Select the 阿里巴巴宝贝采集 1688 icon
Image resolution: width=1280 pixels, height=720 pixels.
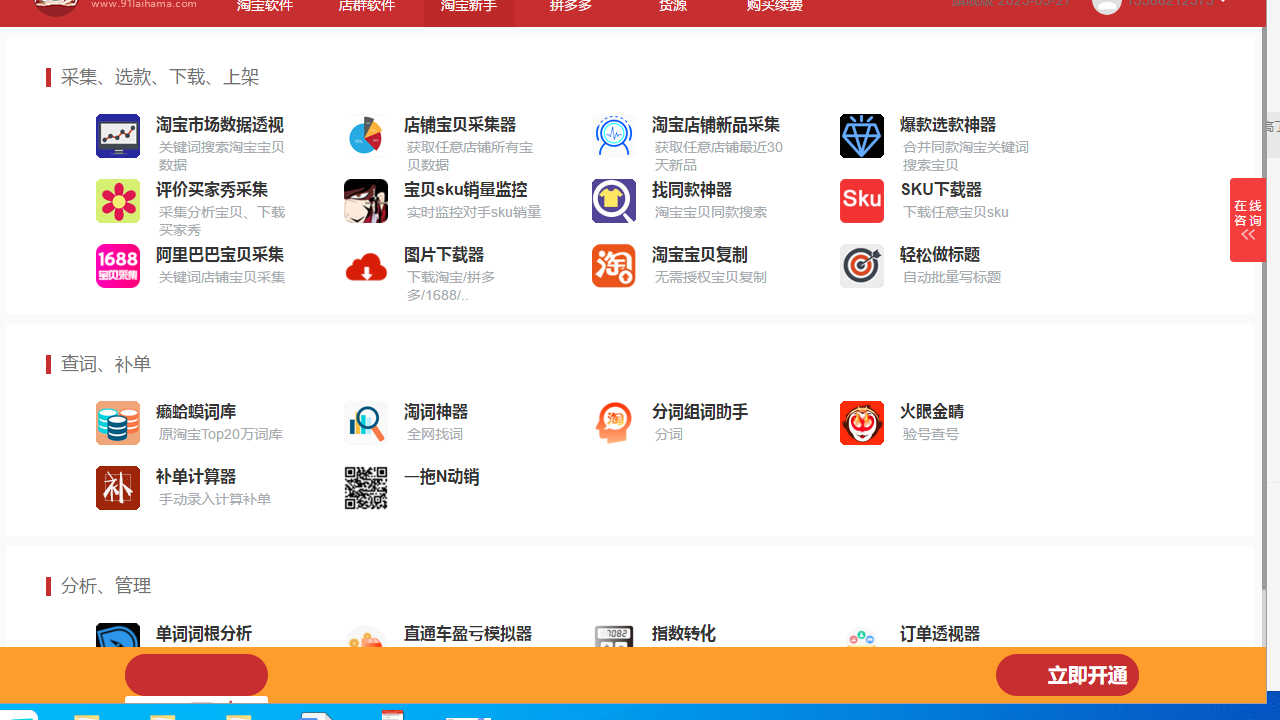[x=118, y=266]
